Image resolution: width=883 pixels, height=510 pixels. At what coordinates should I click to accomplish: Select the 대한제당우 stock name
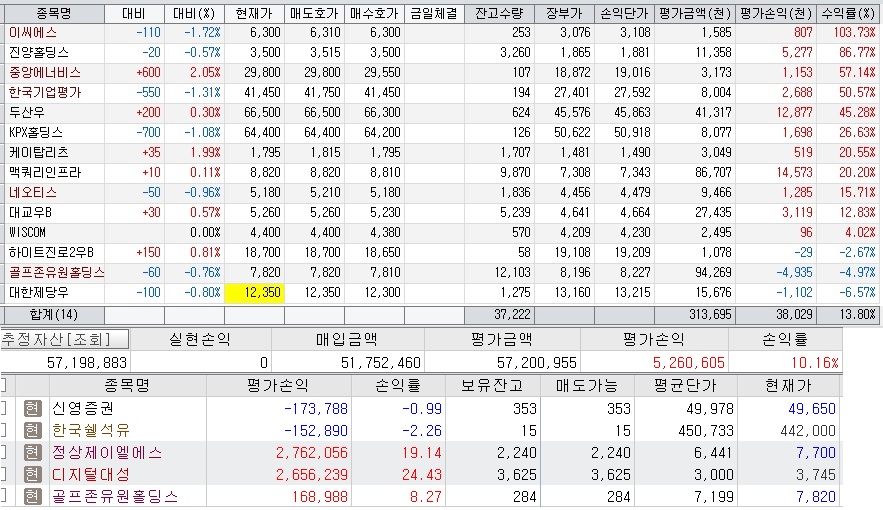pyautogui.click(x=39, y=293)
